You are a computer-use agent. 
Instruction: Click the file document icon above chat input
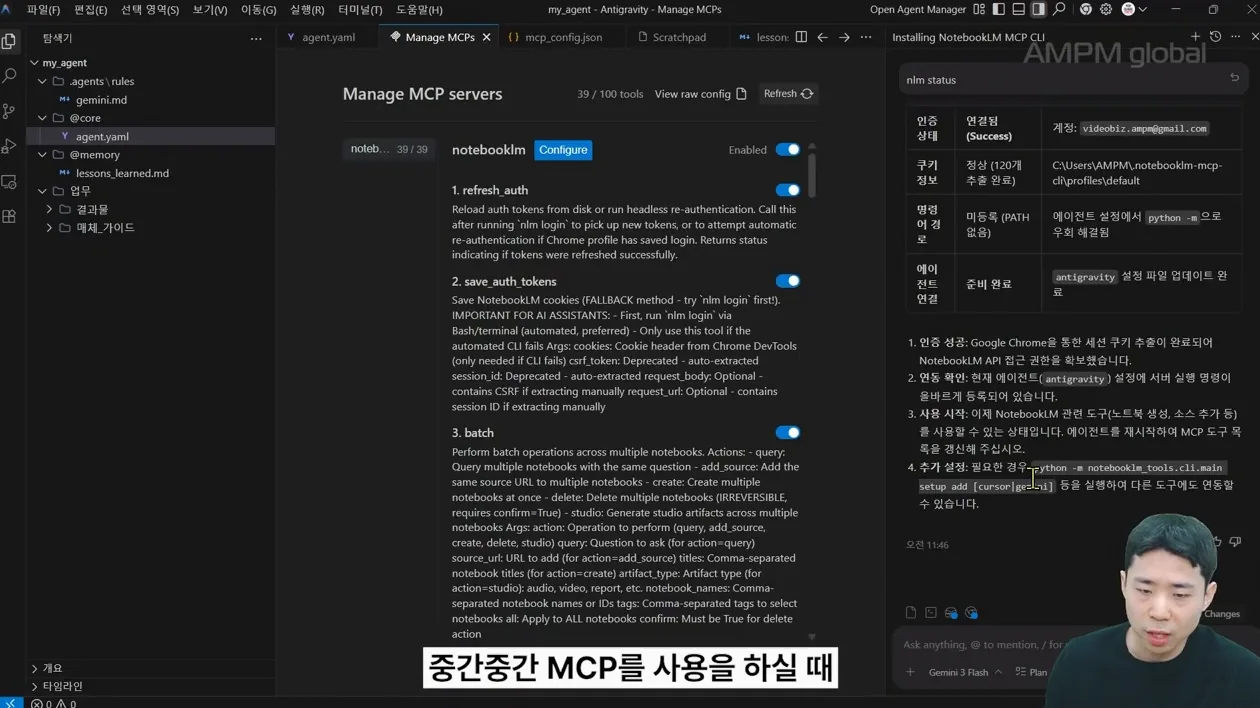(x=911, y=613)
